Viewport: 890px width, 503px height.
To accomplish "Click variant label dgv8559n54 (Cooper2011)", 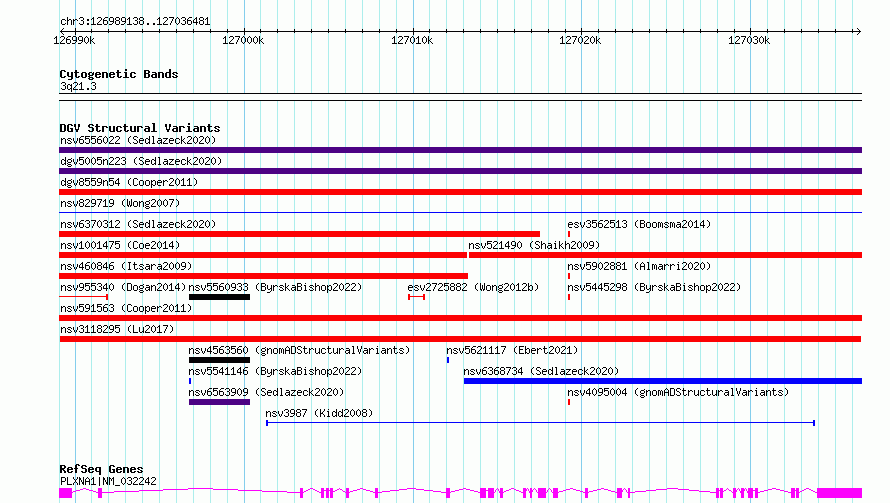I will point(129,182).
